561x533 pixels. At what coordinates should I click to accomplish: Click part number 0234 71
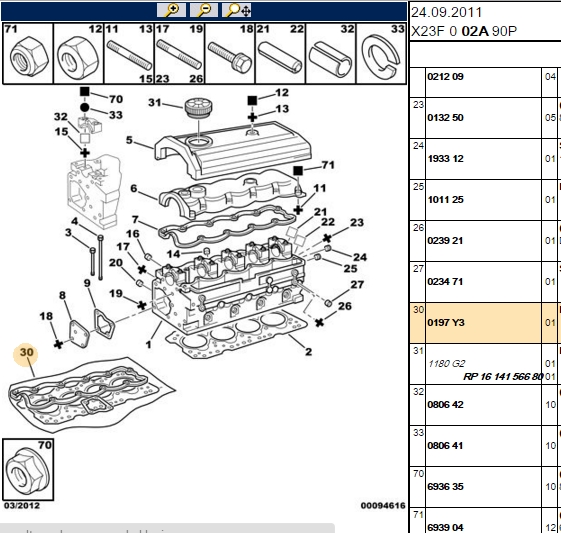pyautogui.click(x=445, y=282)
